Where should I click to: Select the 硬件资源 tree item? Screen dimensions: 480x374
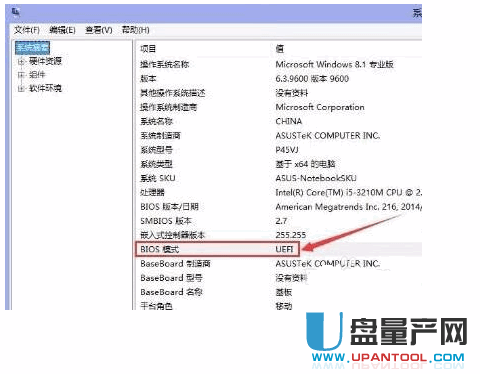coord(45,61)
